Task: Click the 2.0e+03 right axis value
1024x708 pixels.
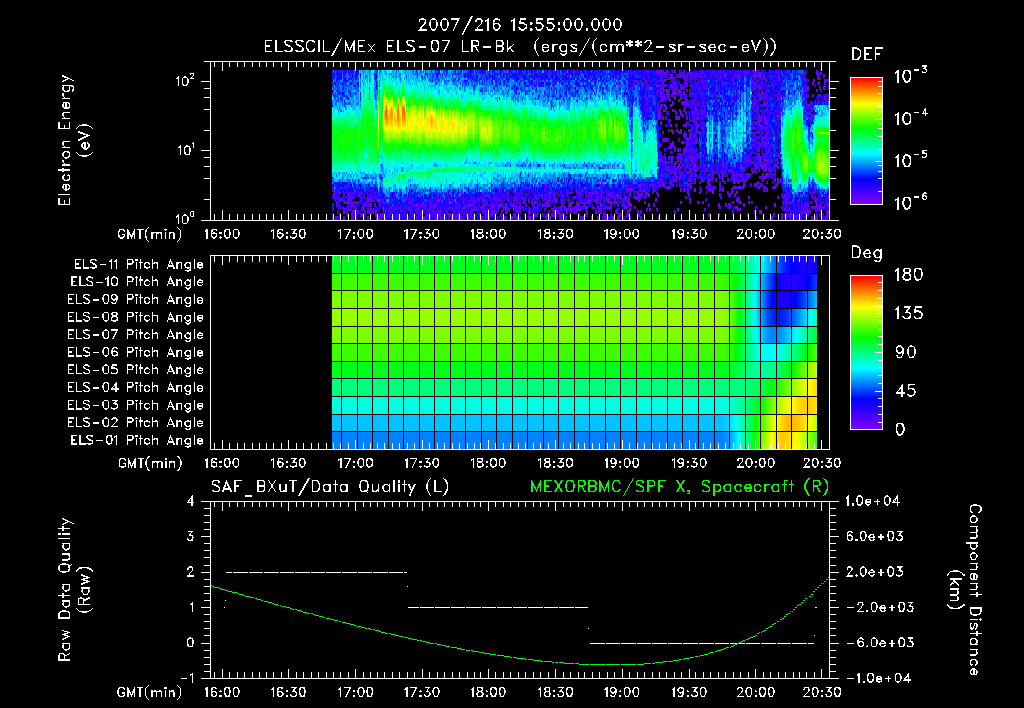Action: [x=875, y=572]
